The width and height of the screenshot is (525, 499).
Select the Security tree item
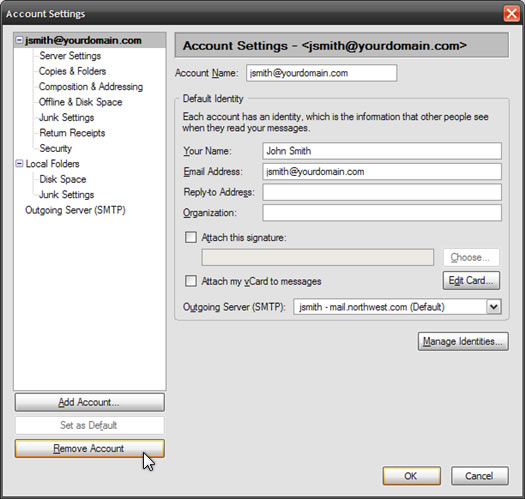[56, 148]
